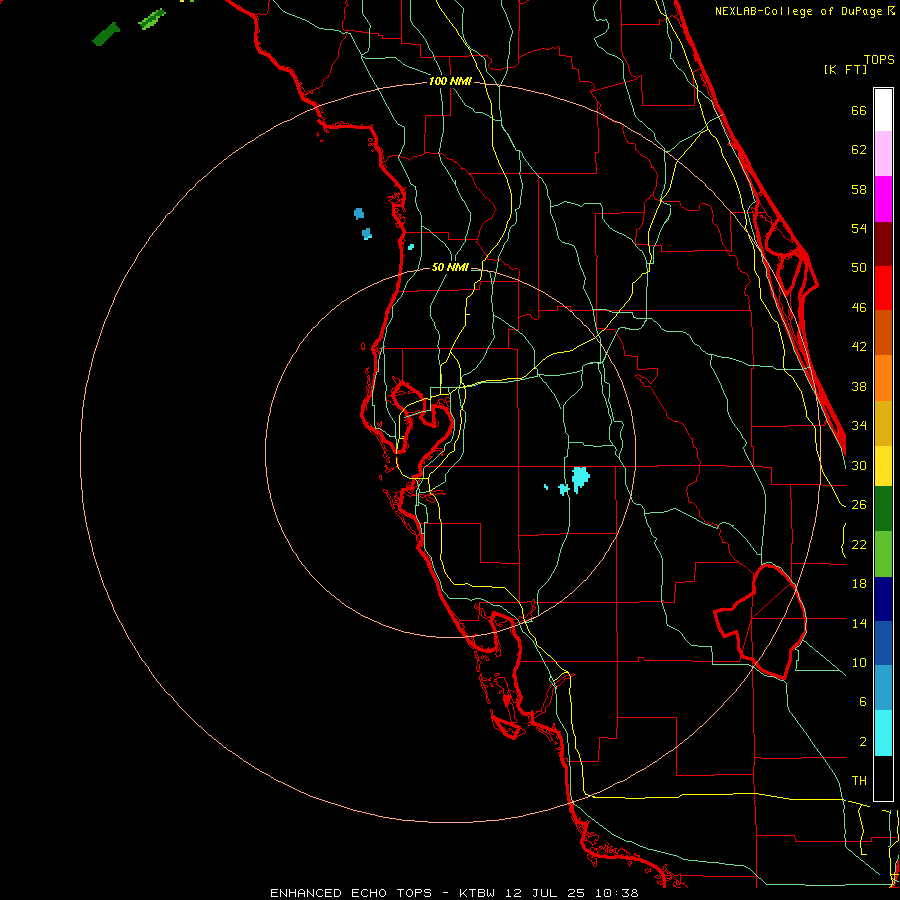Click the large cyan echo inside 50 NMI ring

coord(580,479)
